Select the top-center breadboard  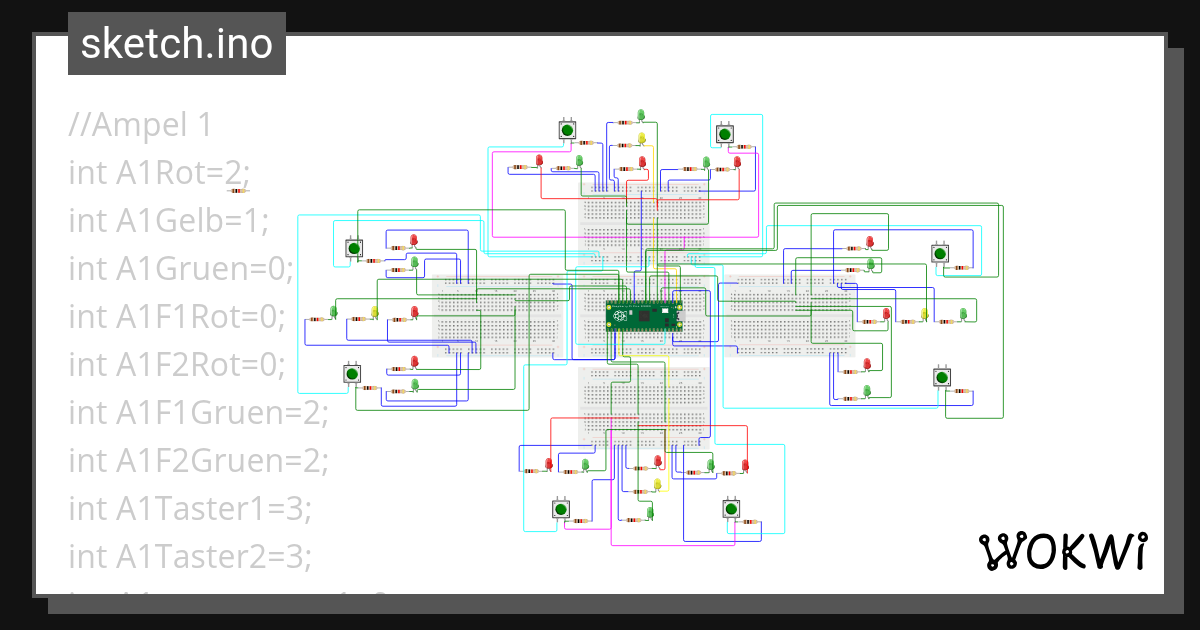pos(645,220)
